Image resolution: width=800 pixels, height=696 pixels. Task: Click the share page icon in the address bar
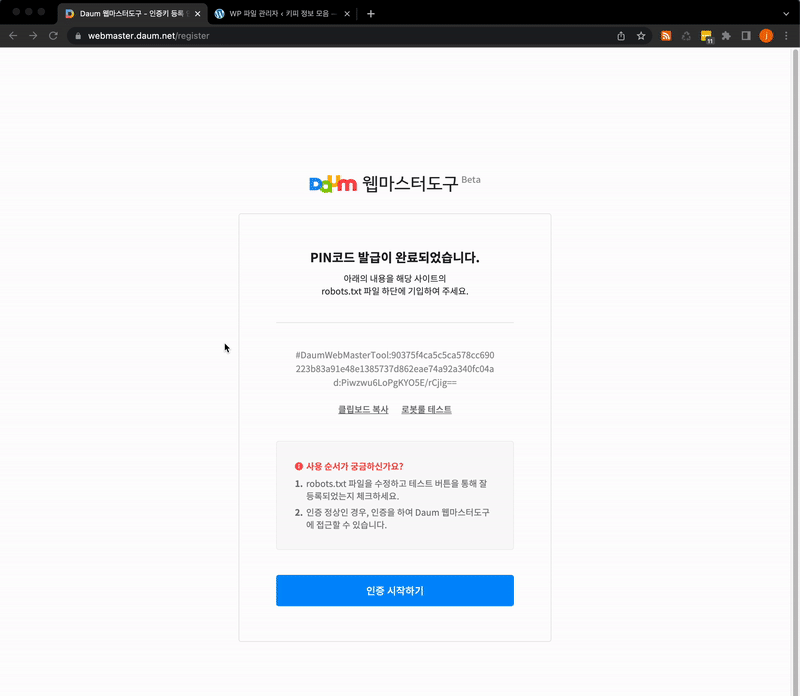click(621, 36)
